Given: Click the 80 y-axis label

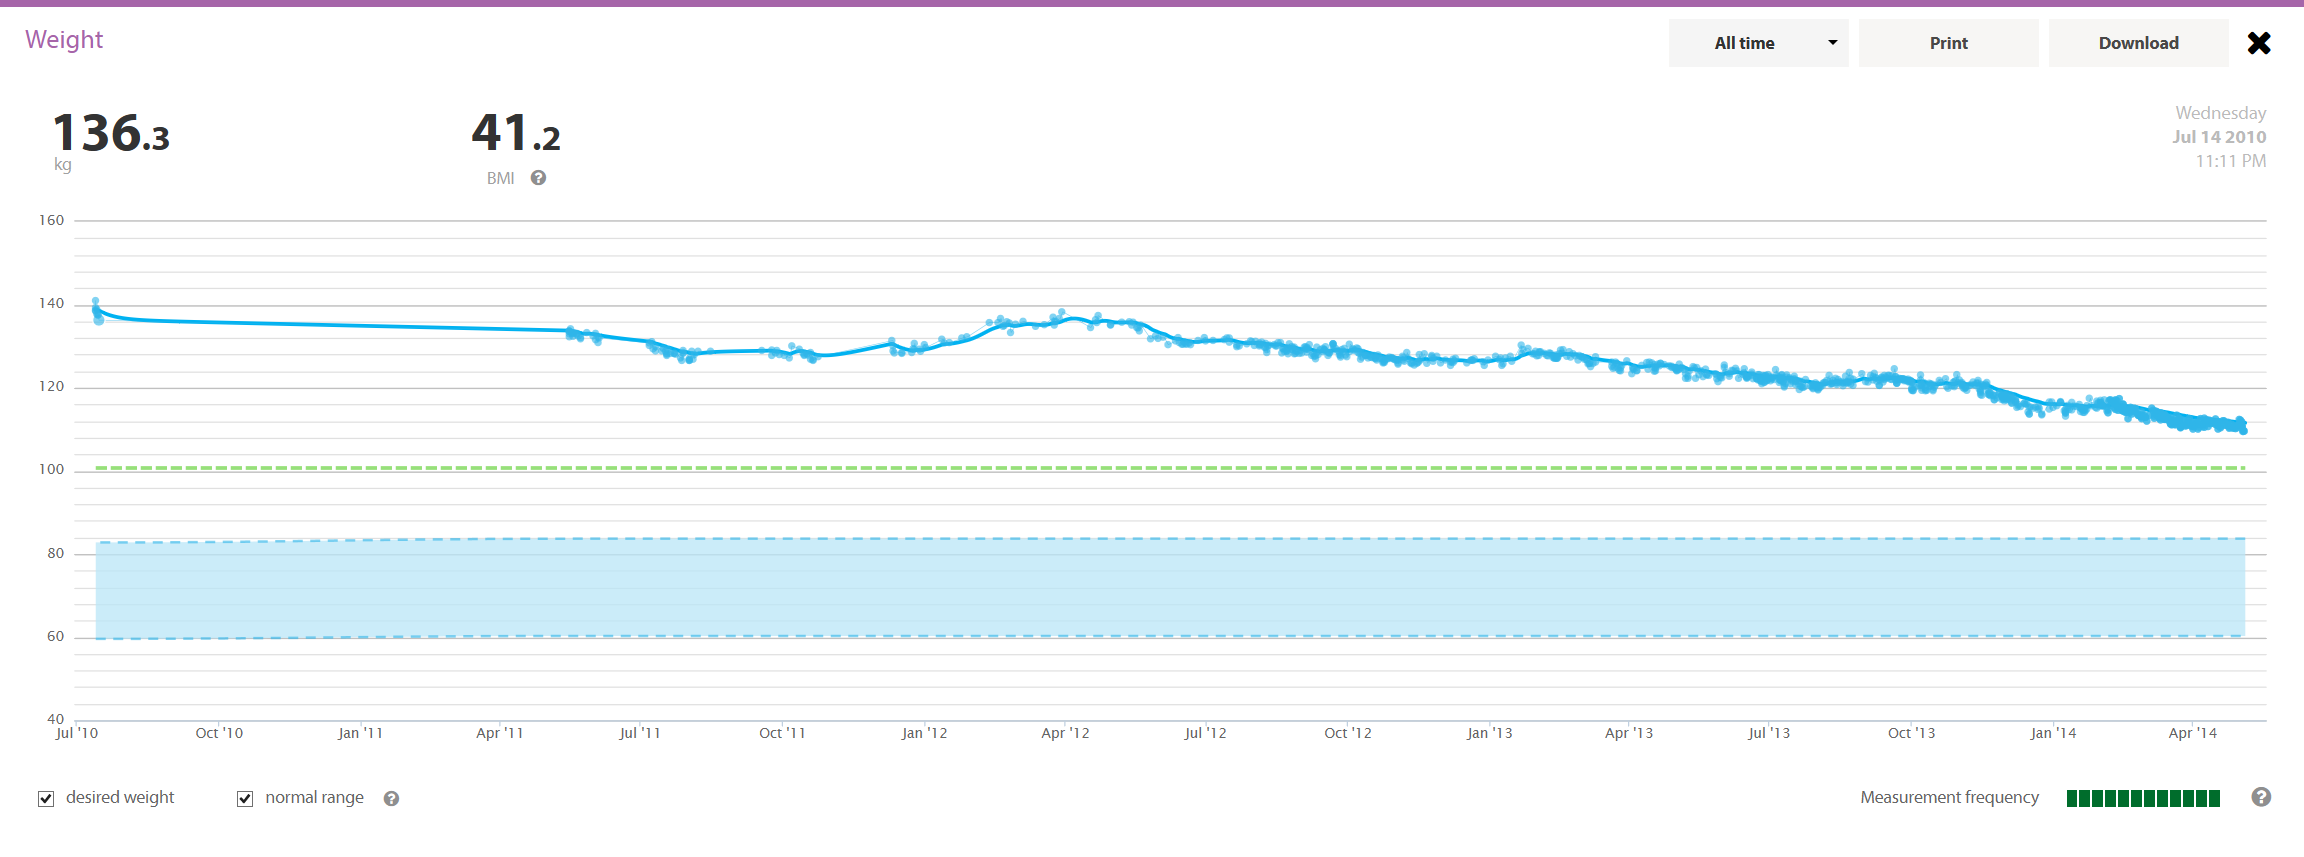Looking at the screenshot, I should [55, 553].
